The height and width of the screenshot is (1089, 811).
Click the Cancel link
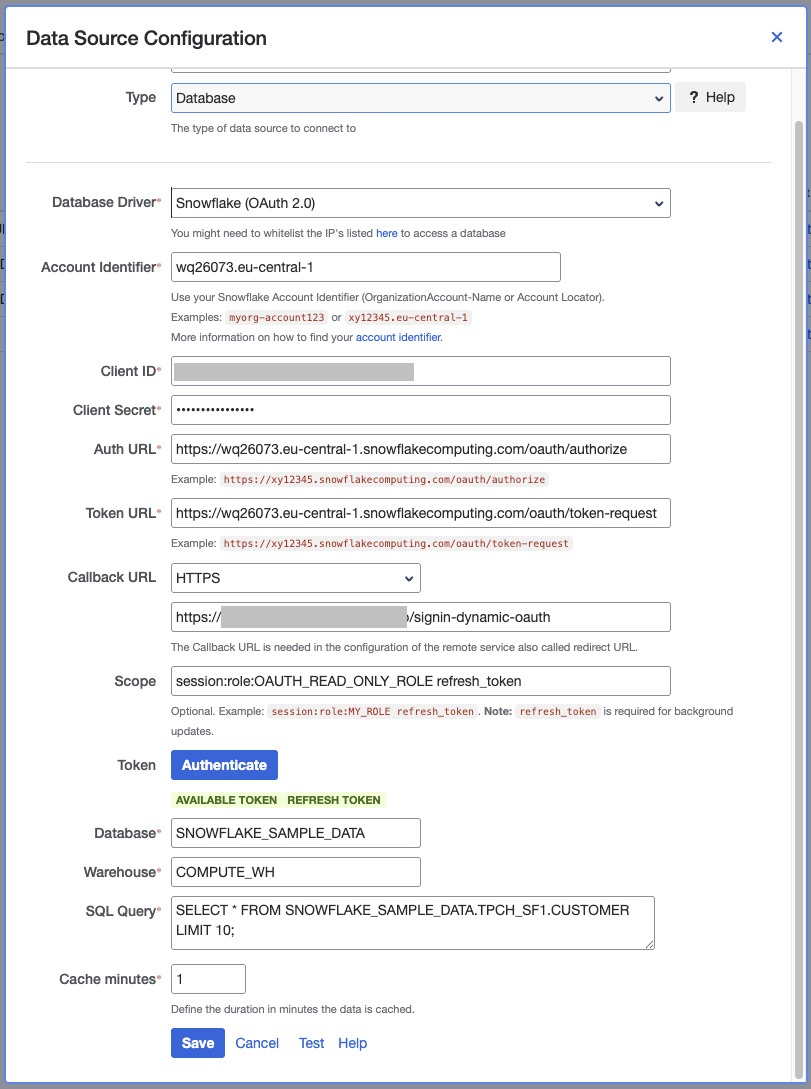pos(257,1043)
